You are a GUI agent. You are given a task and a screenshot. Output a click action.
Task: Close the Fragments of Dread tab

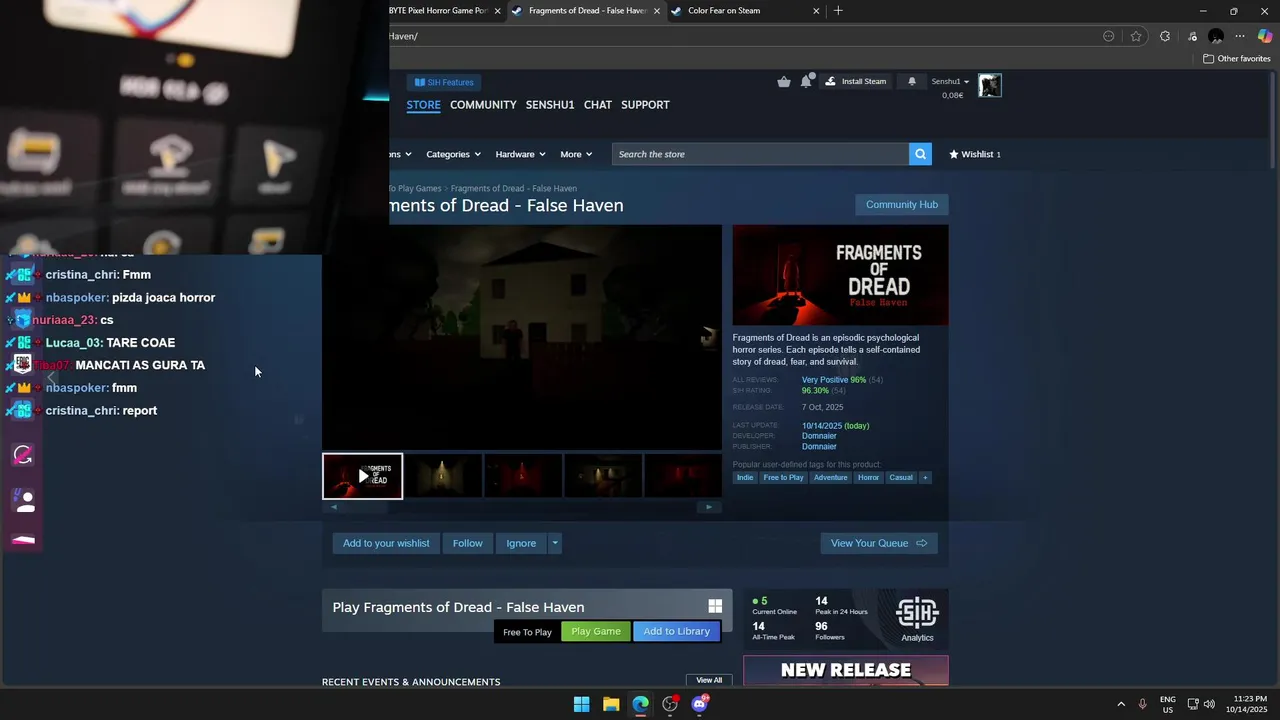coord(657,11)
